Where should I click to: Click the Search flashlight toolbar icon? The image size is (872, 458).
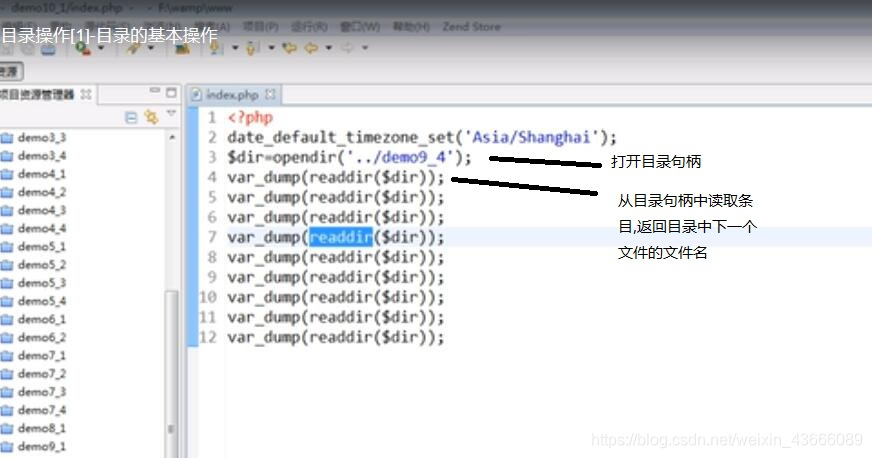[x=133, y=48]
